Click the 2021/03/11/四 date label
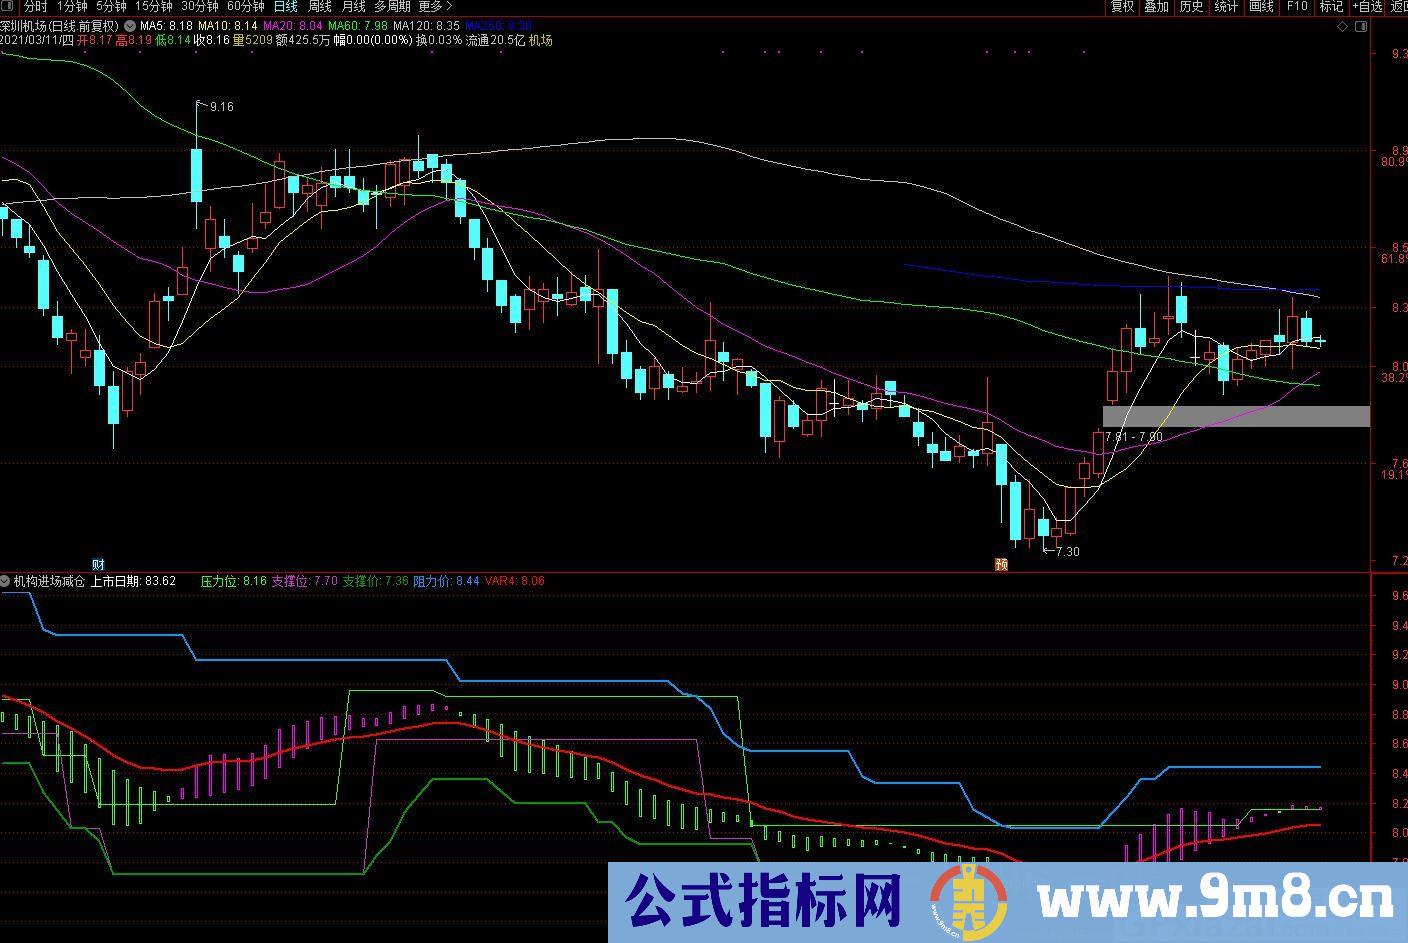 37,40
